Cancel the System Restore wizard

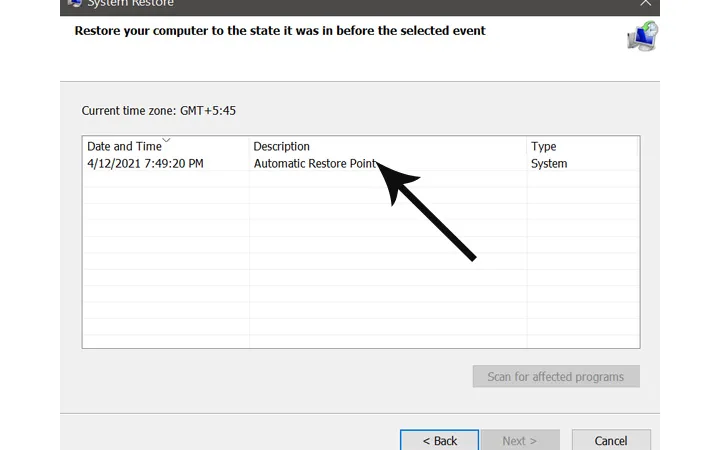pos(610,440)
